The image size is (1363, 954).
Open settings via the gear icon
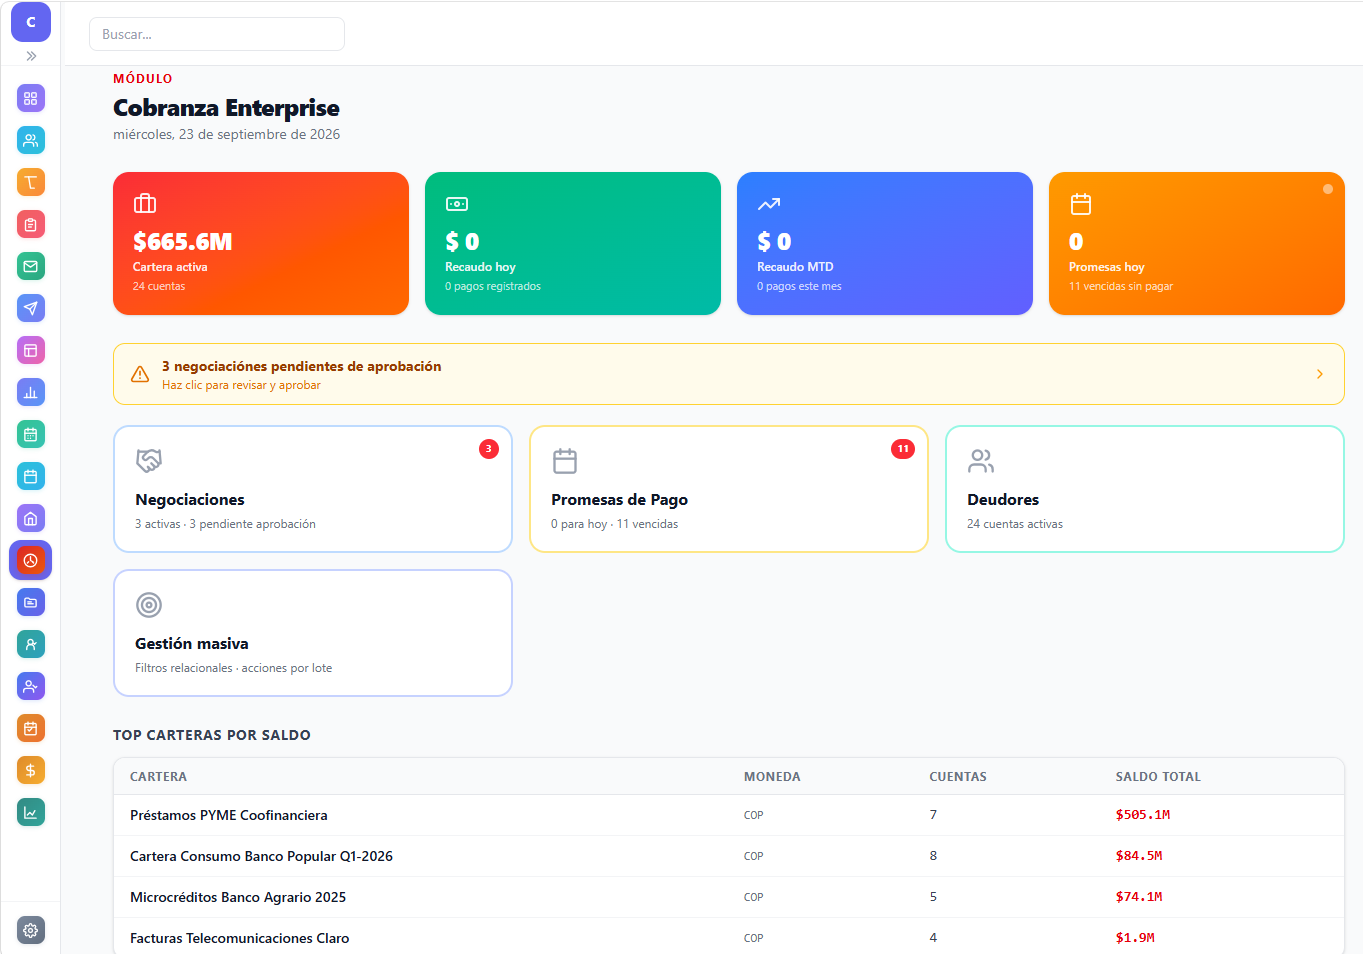30,930
